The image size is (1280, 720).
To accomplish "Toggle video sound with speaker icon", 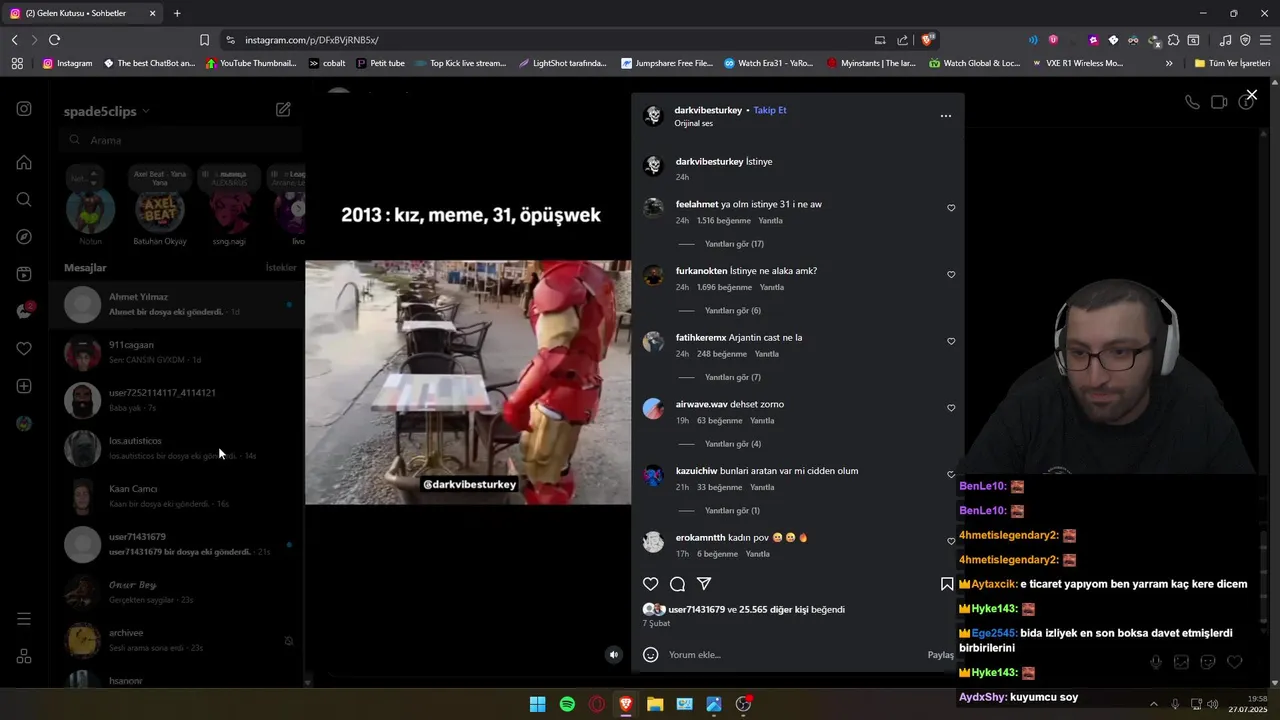I will (614, 655).
